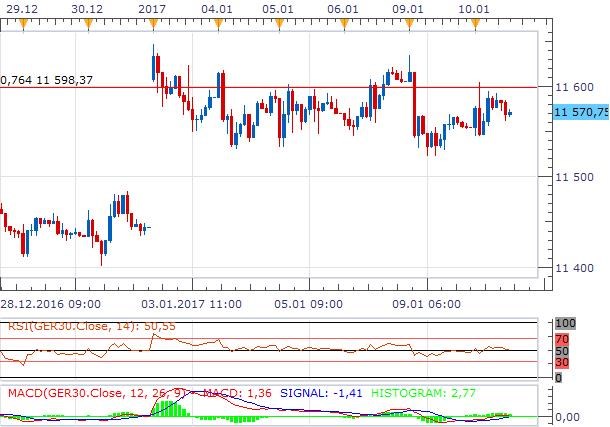This screenshot has height=427, width=610.
Task: Select the 0,764 Fibonacci level label
Action: pyautogui.click(x=40, y=79)
